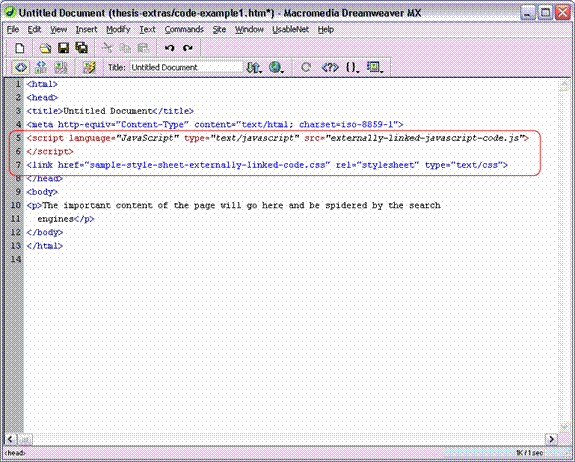
Task: Open the File Management dropdown
Action: click(254, 67)
